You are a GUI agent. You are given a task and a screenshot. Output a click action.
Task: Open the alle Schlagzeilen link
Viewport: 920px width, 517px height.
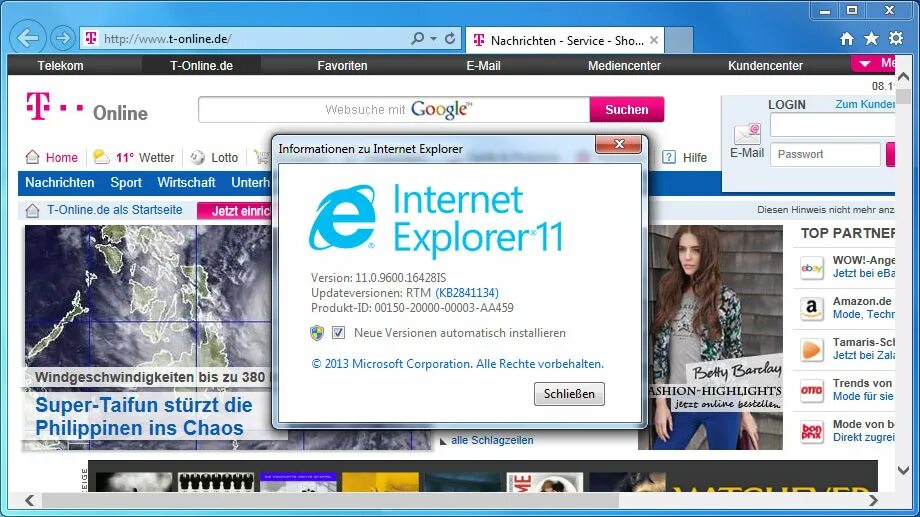[x=492, y=440]
